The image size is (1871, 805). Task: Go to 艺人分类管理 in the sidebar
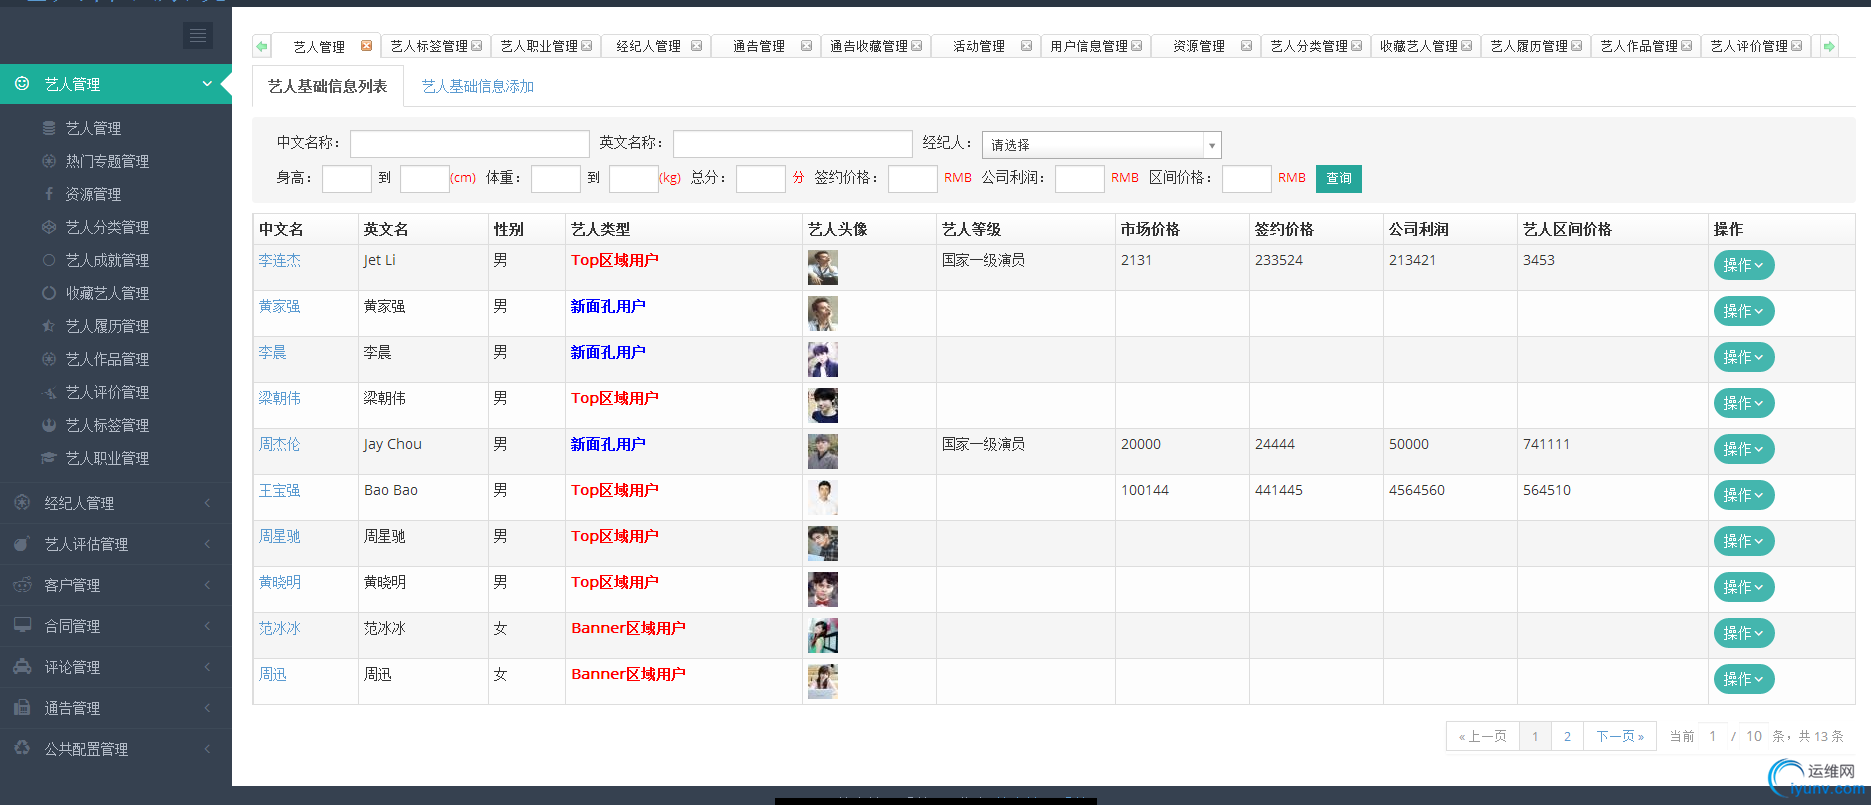(107, 227)
